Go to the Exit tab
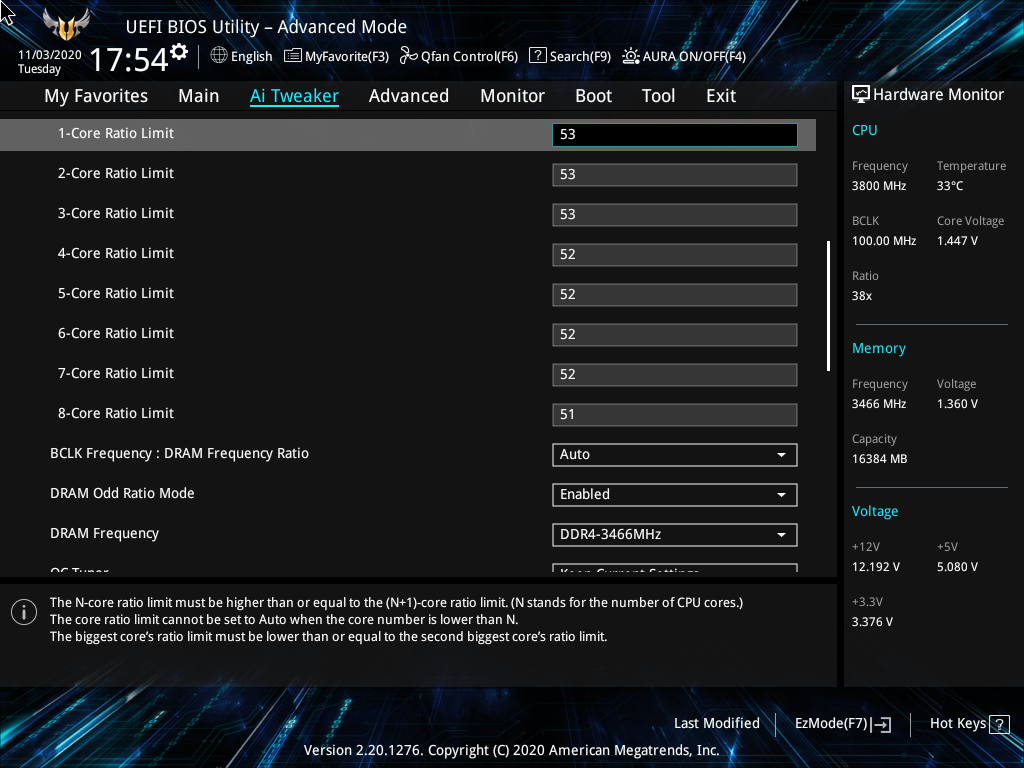Image resolution: width=1024 pixels, height=768 pixels. tap(721, 96)
